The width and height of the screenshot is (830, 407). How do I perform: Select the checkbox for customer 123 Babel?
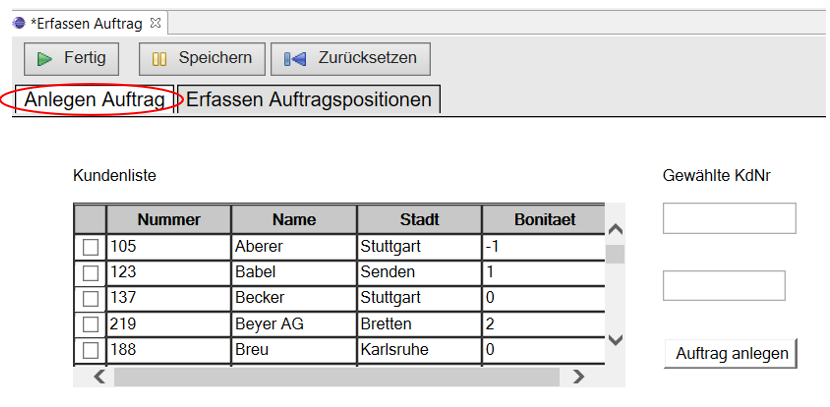click(91, 273)
